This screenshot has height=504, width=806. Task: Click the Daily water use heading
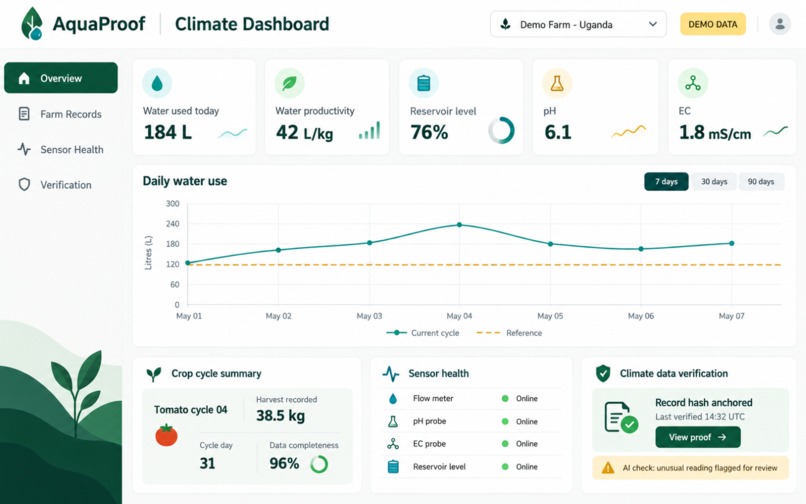(185, 181)
